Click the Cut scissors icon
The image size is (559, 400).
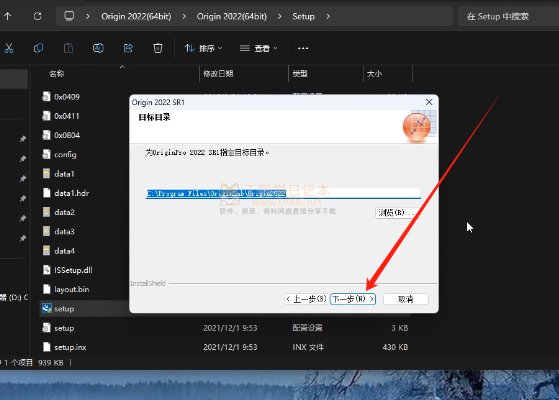[x=9, y=48]
